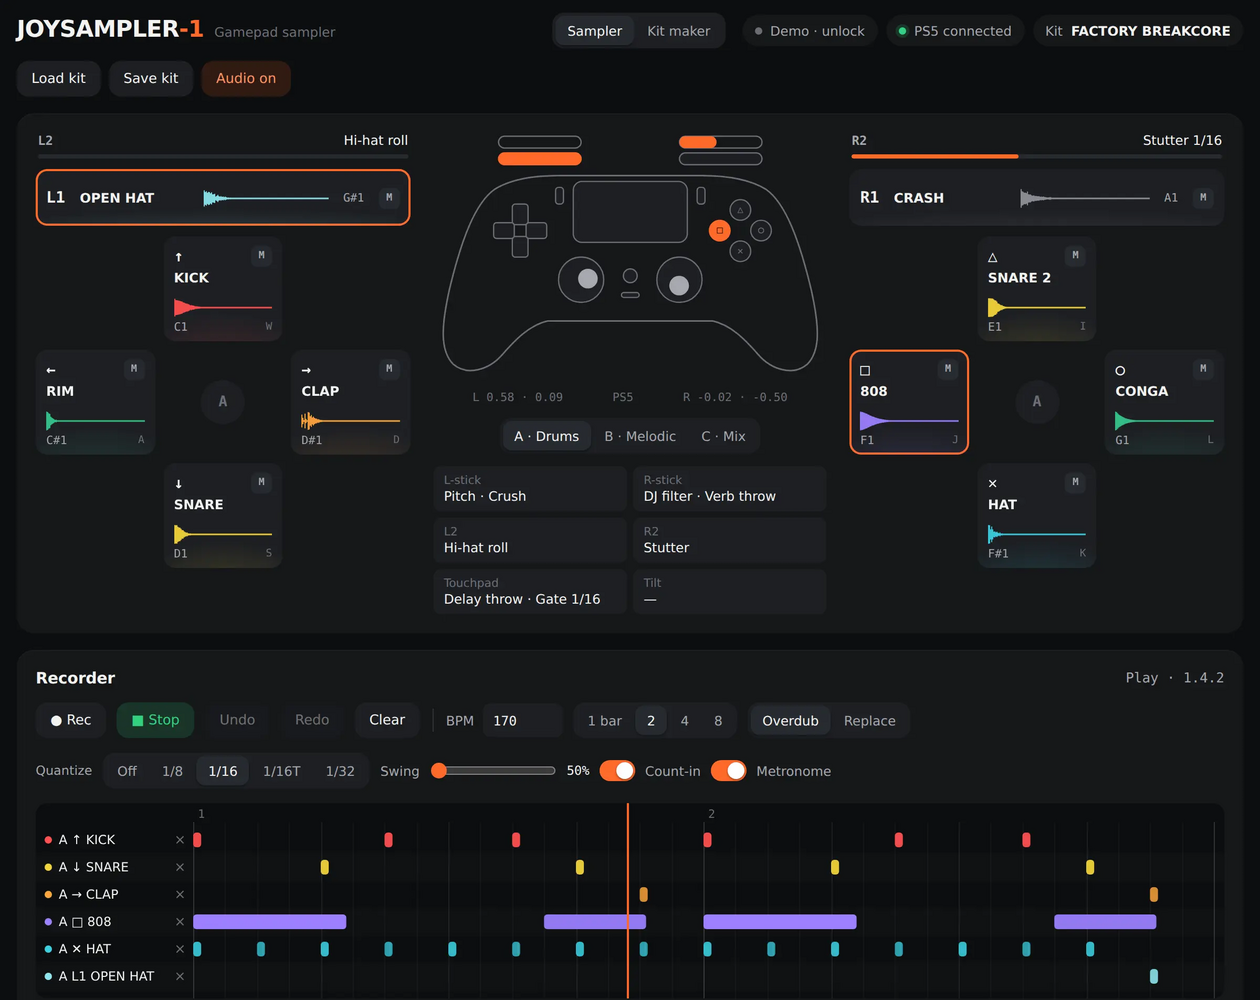Image resolution: width=1260 pixels, height=1000 pixels.
Task: Select Overdub recording mode
Action: (x=790, y=721)
